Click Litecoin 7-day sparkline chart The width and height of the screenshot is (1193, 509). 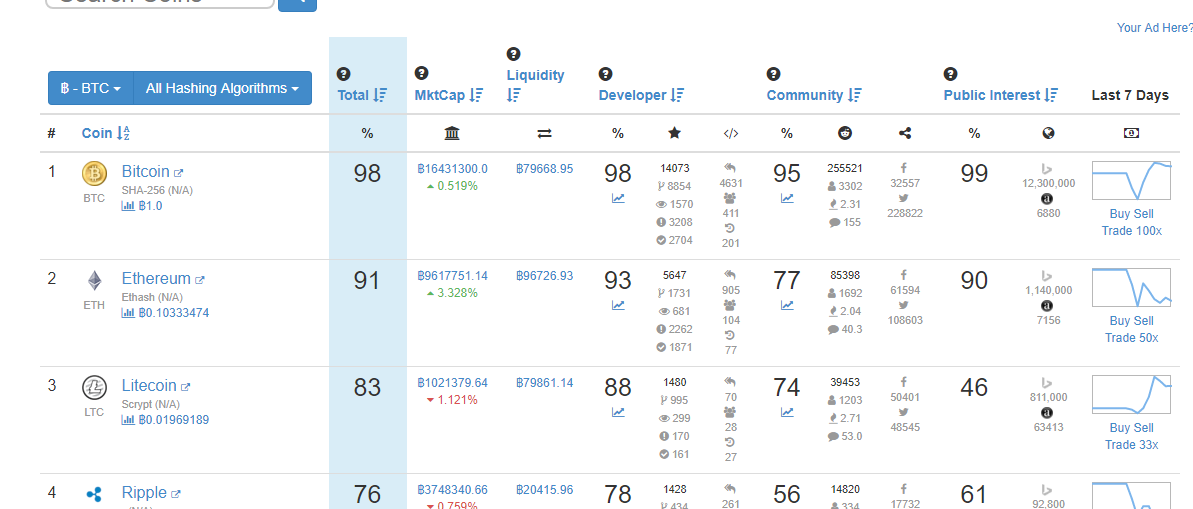click(x=1131, y=394)
